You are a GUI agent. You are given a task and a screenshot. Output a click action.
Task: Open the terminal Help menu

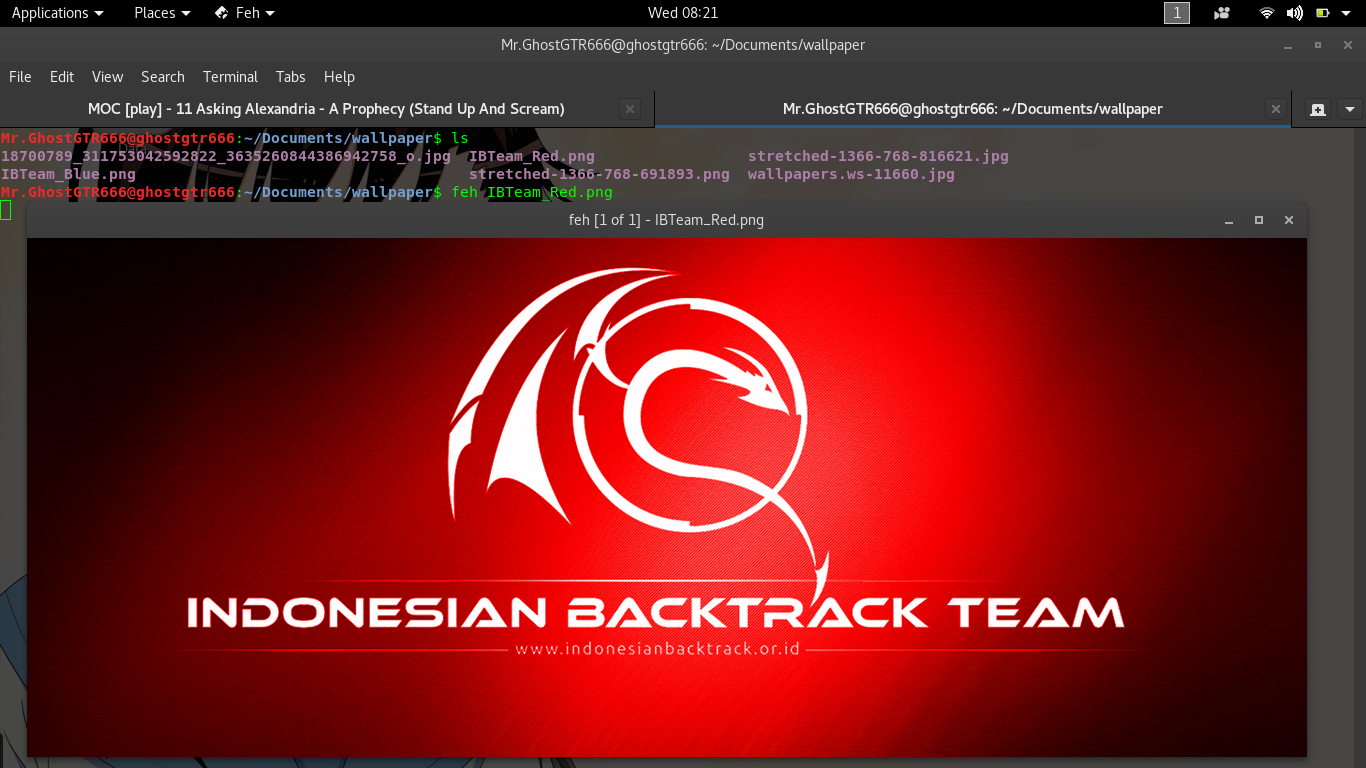click(x=339, y=77)
